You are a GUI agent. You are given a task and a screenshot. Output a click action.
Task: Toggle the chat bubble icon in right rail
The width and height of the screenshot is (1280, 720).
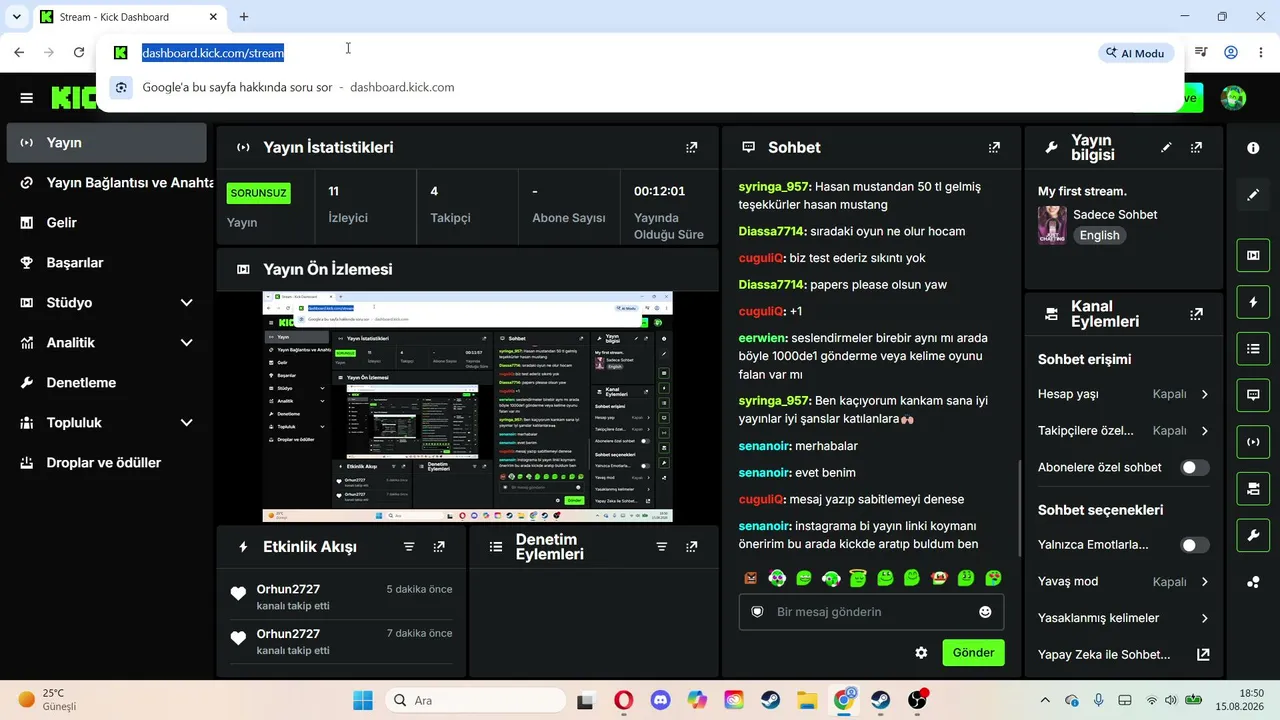[x=1253, y=395]
